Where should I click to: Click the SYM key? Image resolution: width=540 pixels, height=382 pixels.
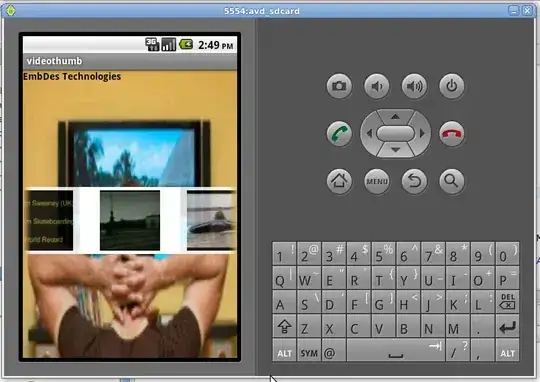[x=309, y=350]
